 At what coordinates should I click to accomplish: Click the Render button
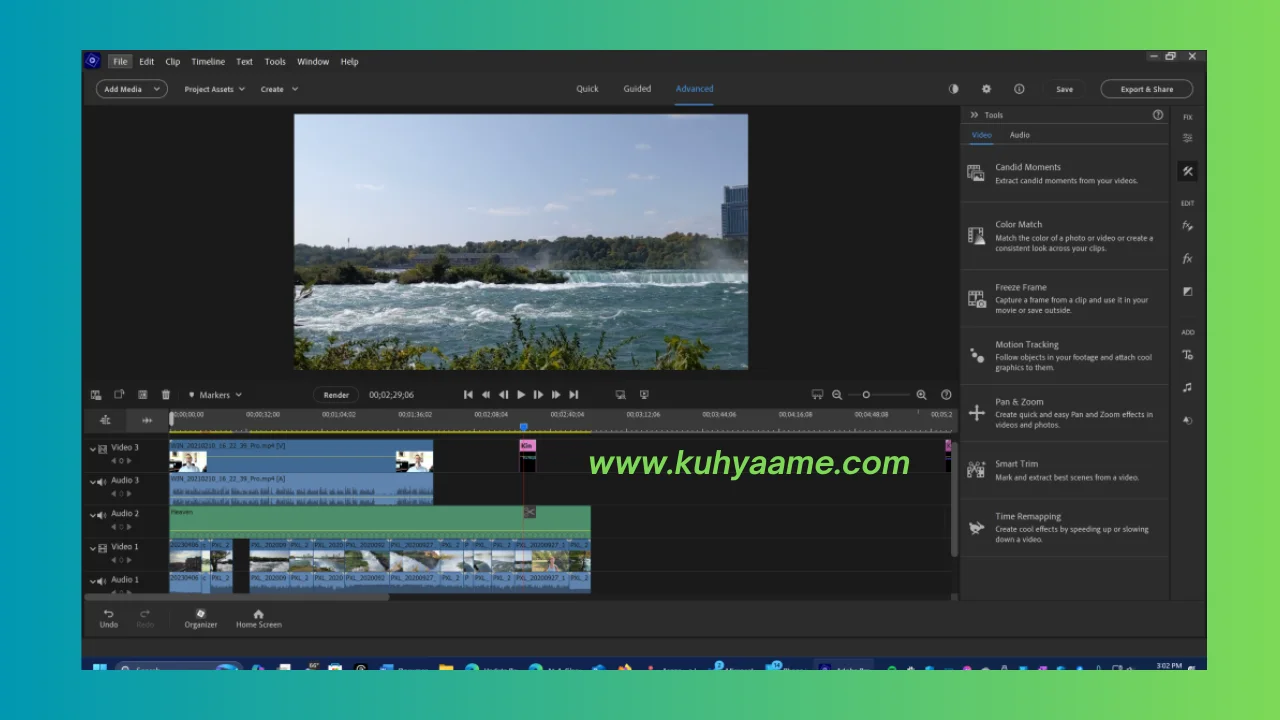pyautogui.click(x=336, y=395)
